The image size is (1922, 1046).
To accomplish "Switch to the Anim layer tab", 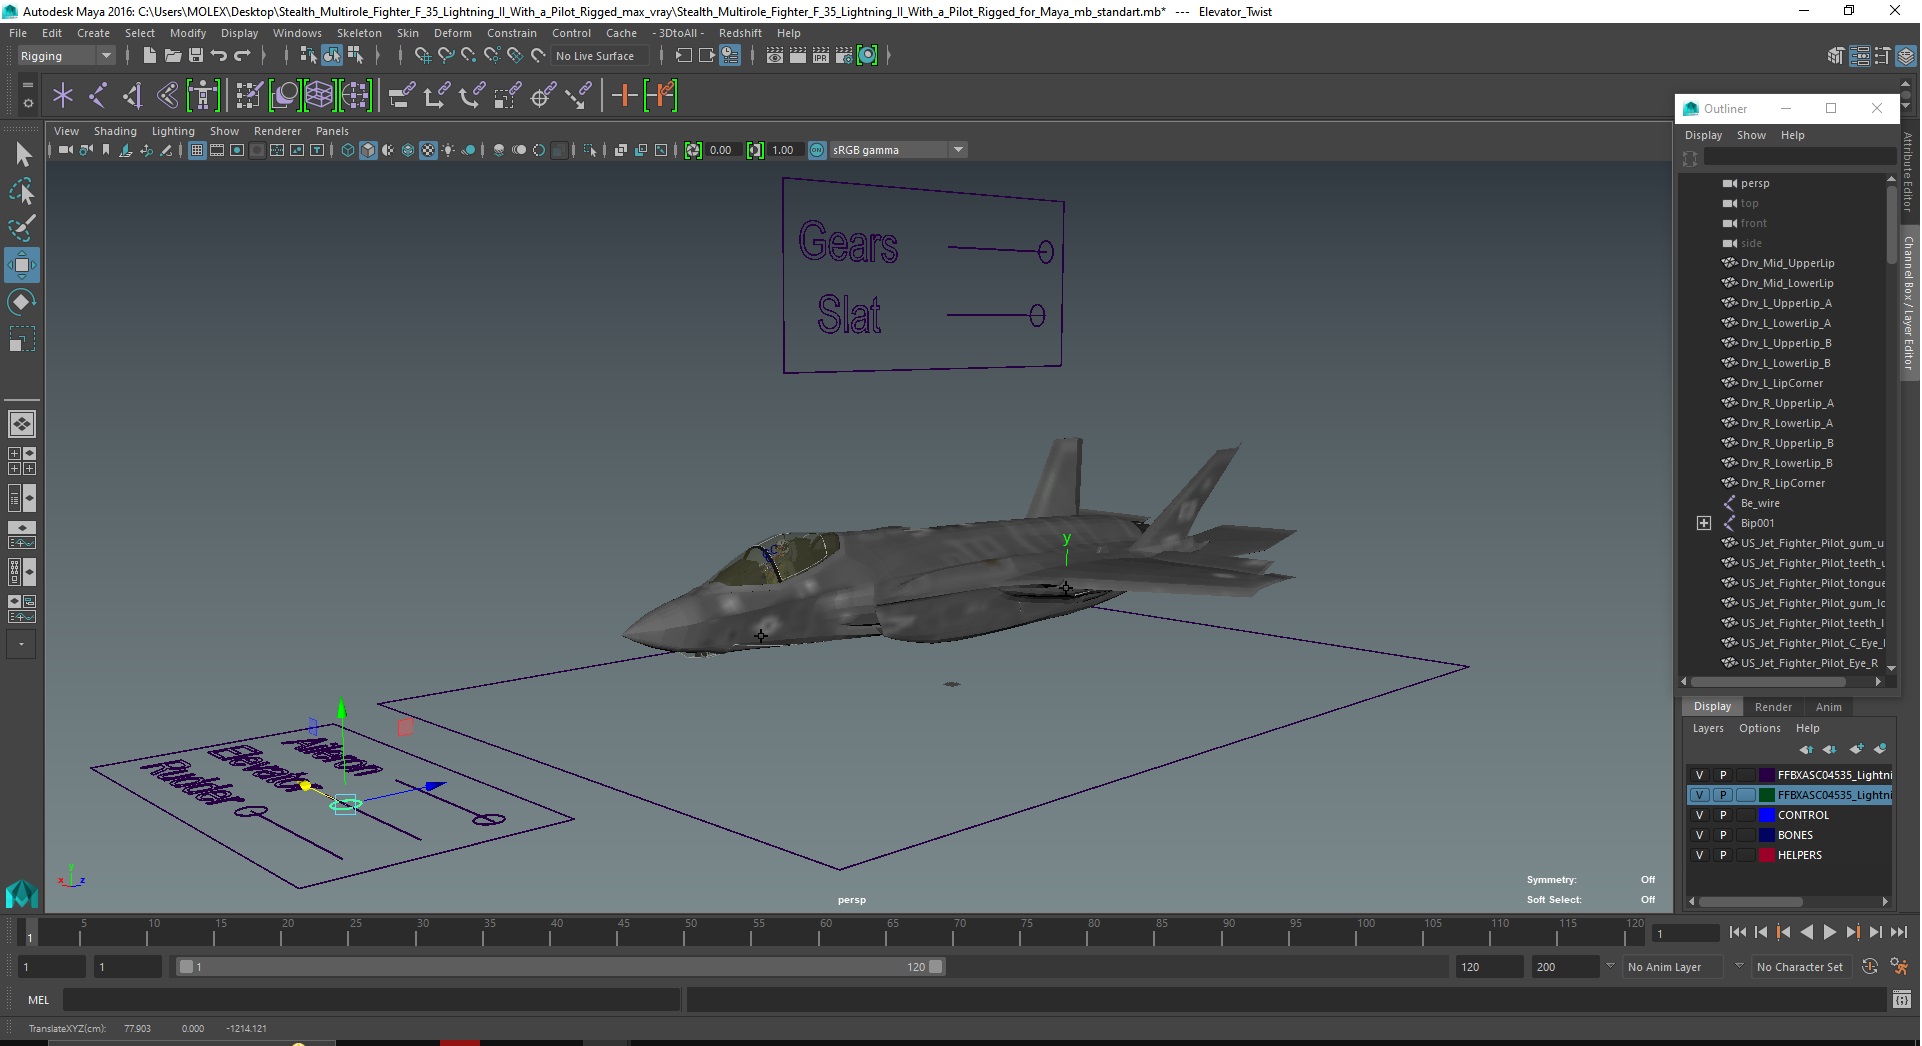I will click(1828, 707).
